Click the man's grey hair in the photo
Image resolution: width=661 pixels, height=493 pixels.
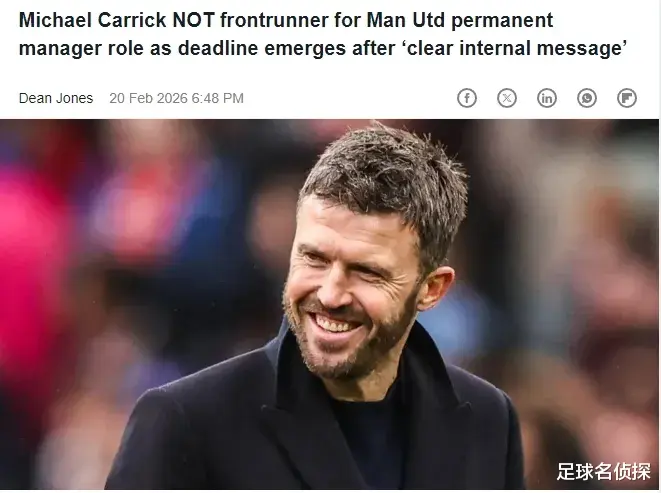[x=384, y=177]
